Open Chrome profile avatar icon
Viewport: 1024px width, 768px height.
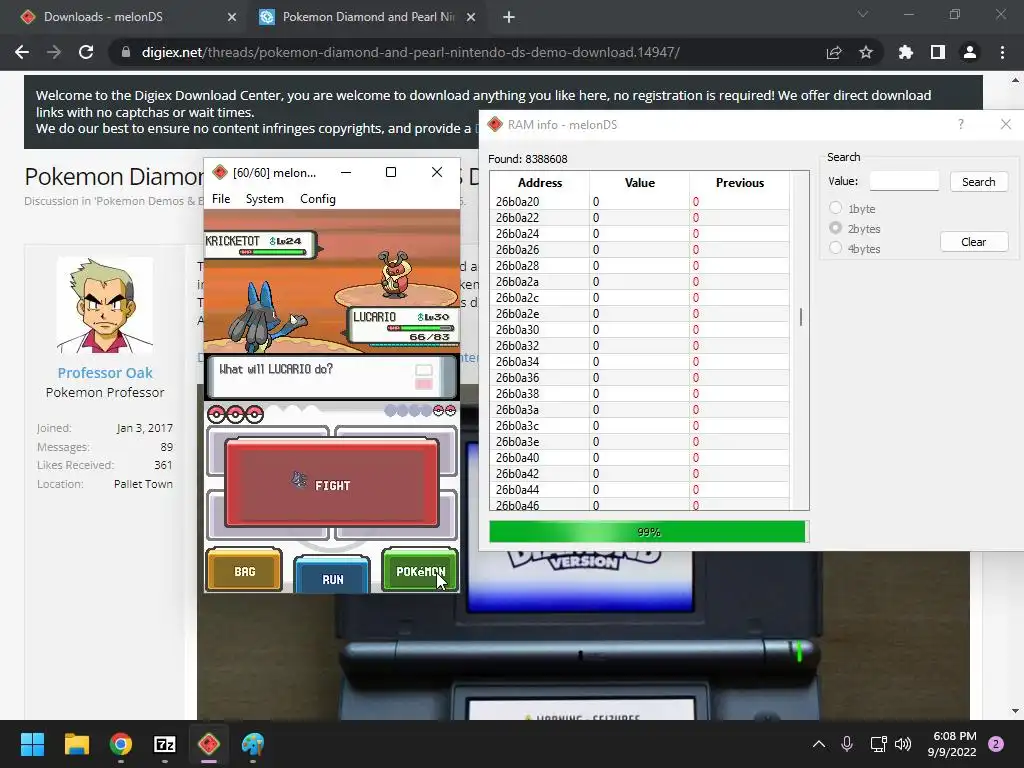click(x=970, y=52)
